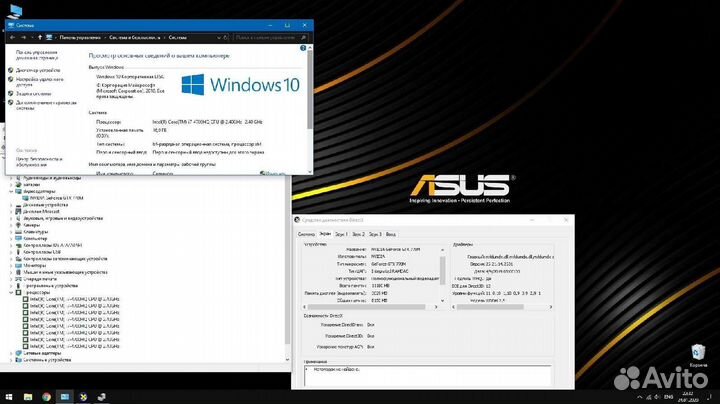Open Control Panel home page link

click(x=37, y=55)
